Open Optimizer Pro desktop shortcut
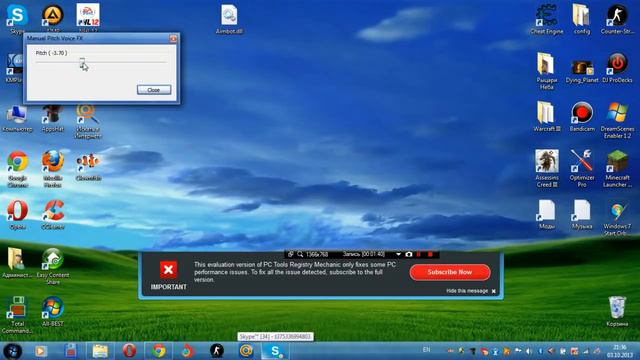The width and height of the screenshot is (640, 360). pyautogui.click(x=582, y=168)
